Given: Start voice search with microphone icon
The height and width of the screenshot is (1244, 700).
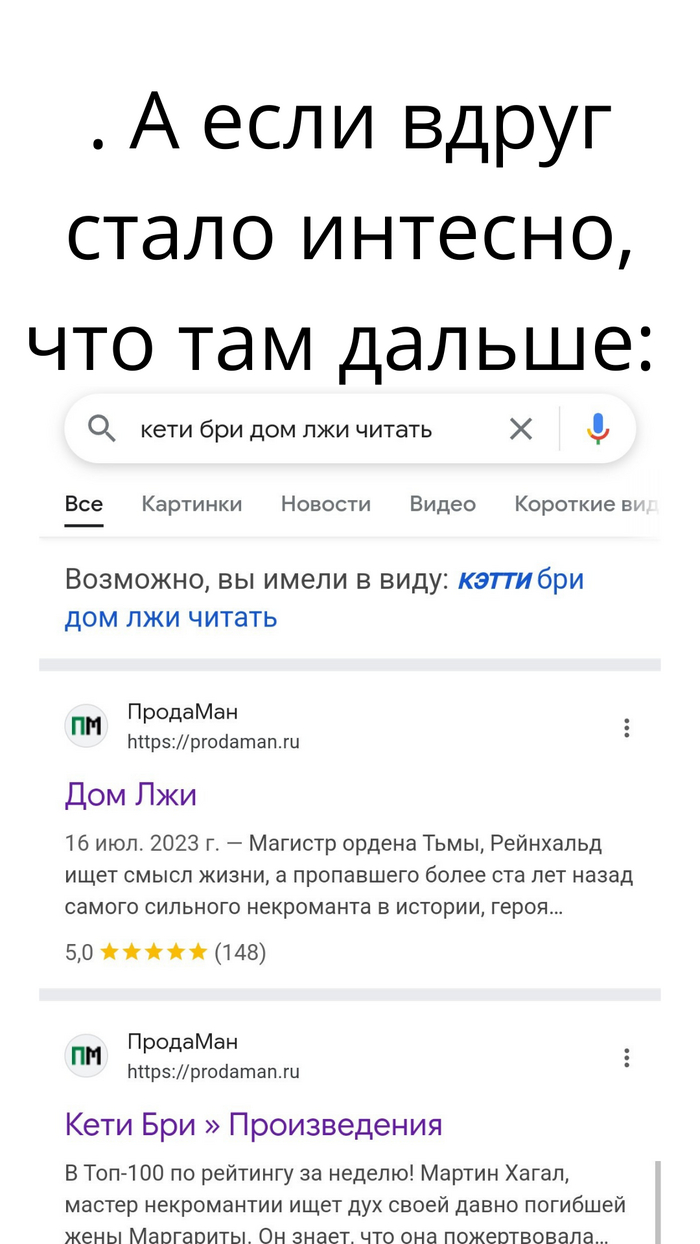Looking at the screenshot, I should click(598, 429).
